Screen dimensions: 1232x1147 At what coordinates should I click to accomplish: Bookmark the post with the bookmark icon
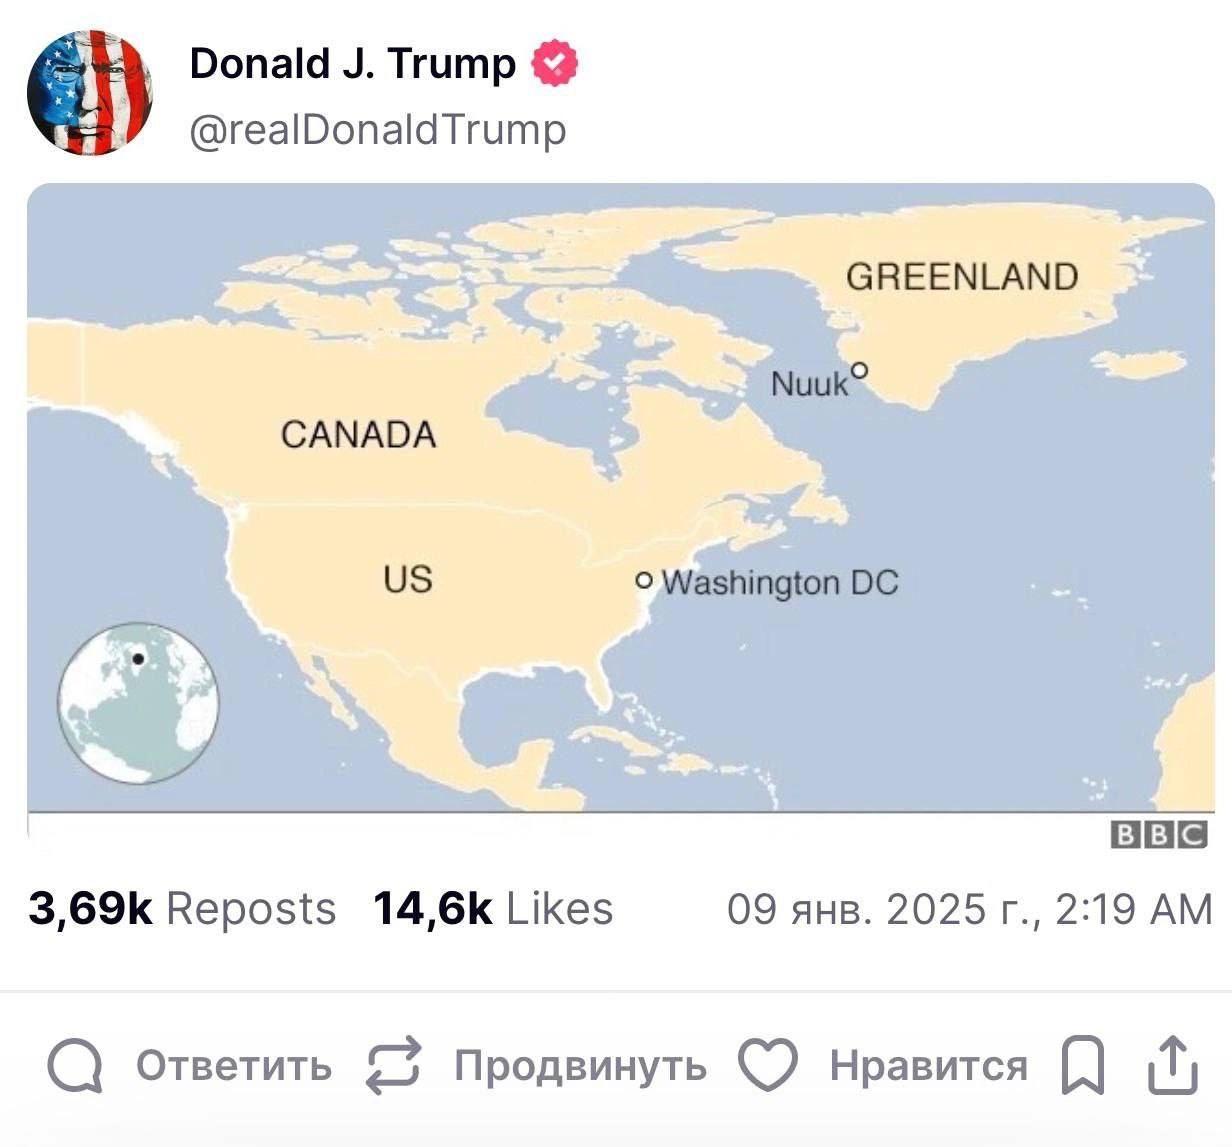pos(1082,1066)
